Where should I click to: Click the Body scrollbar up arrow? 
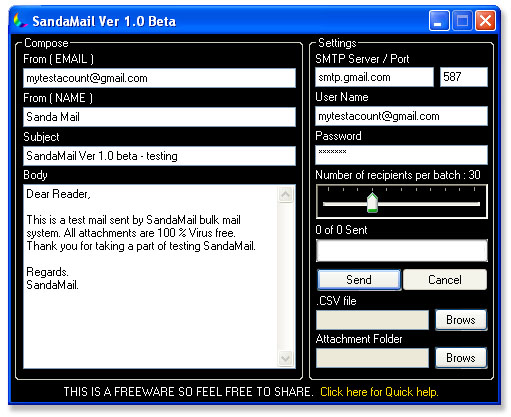286,194
